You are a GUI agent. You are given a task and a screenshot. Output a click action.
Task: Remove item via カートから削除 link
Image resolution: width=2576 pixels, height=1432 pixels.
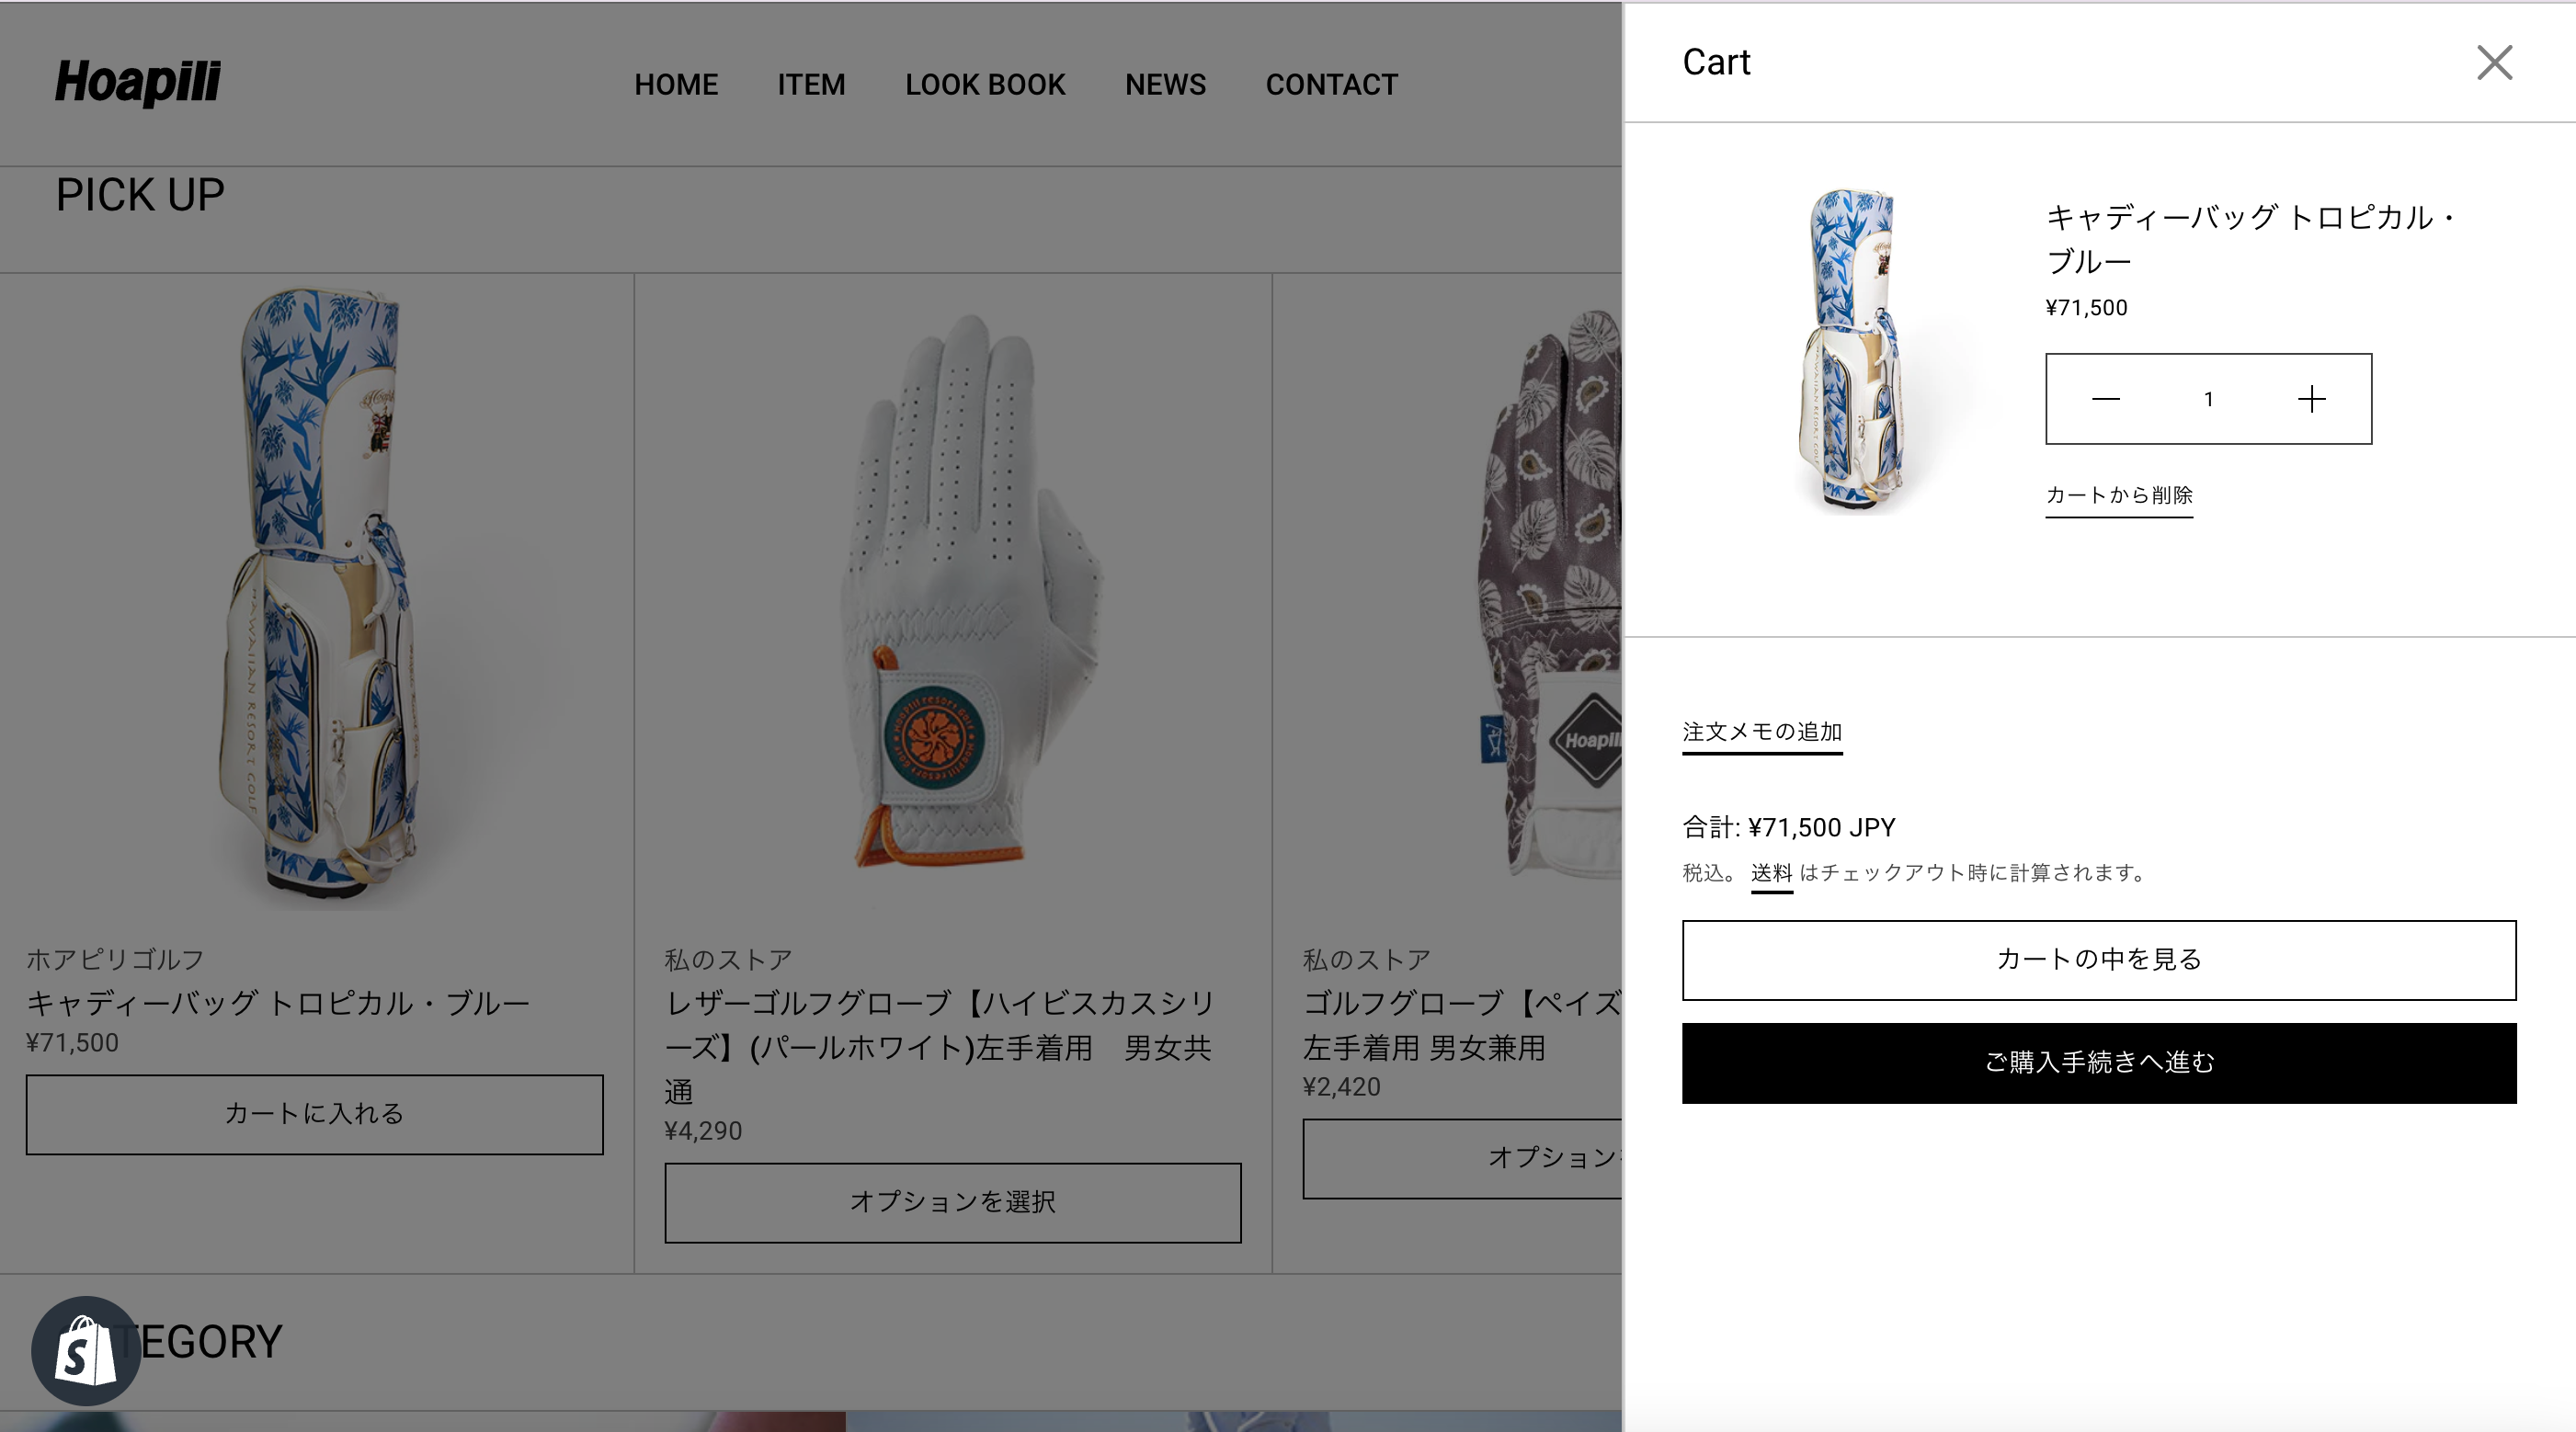point(2119,495)
